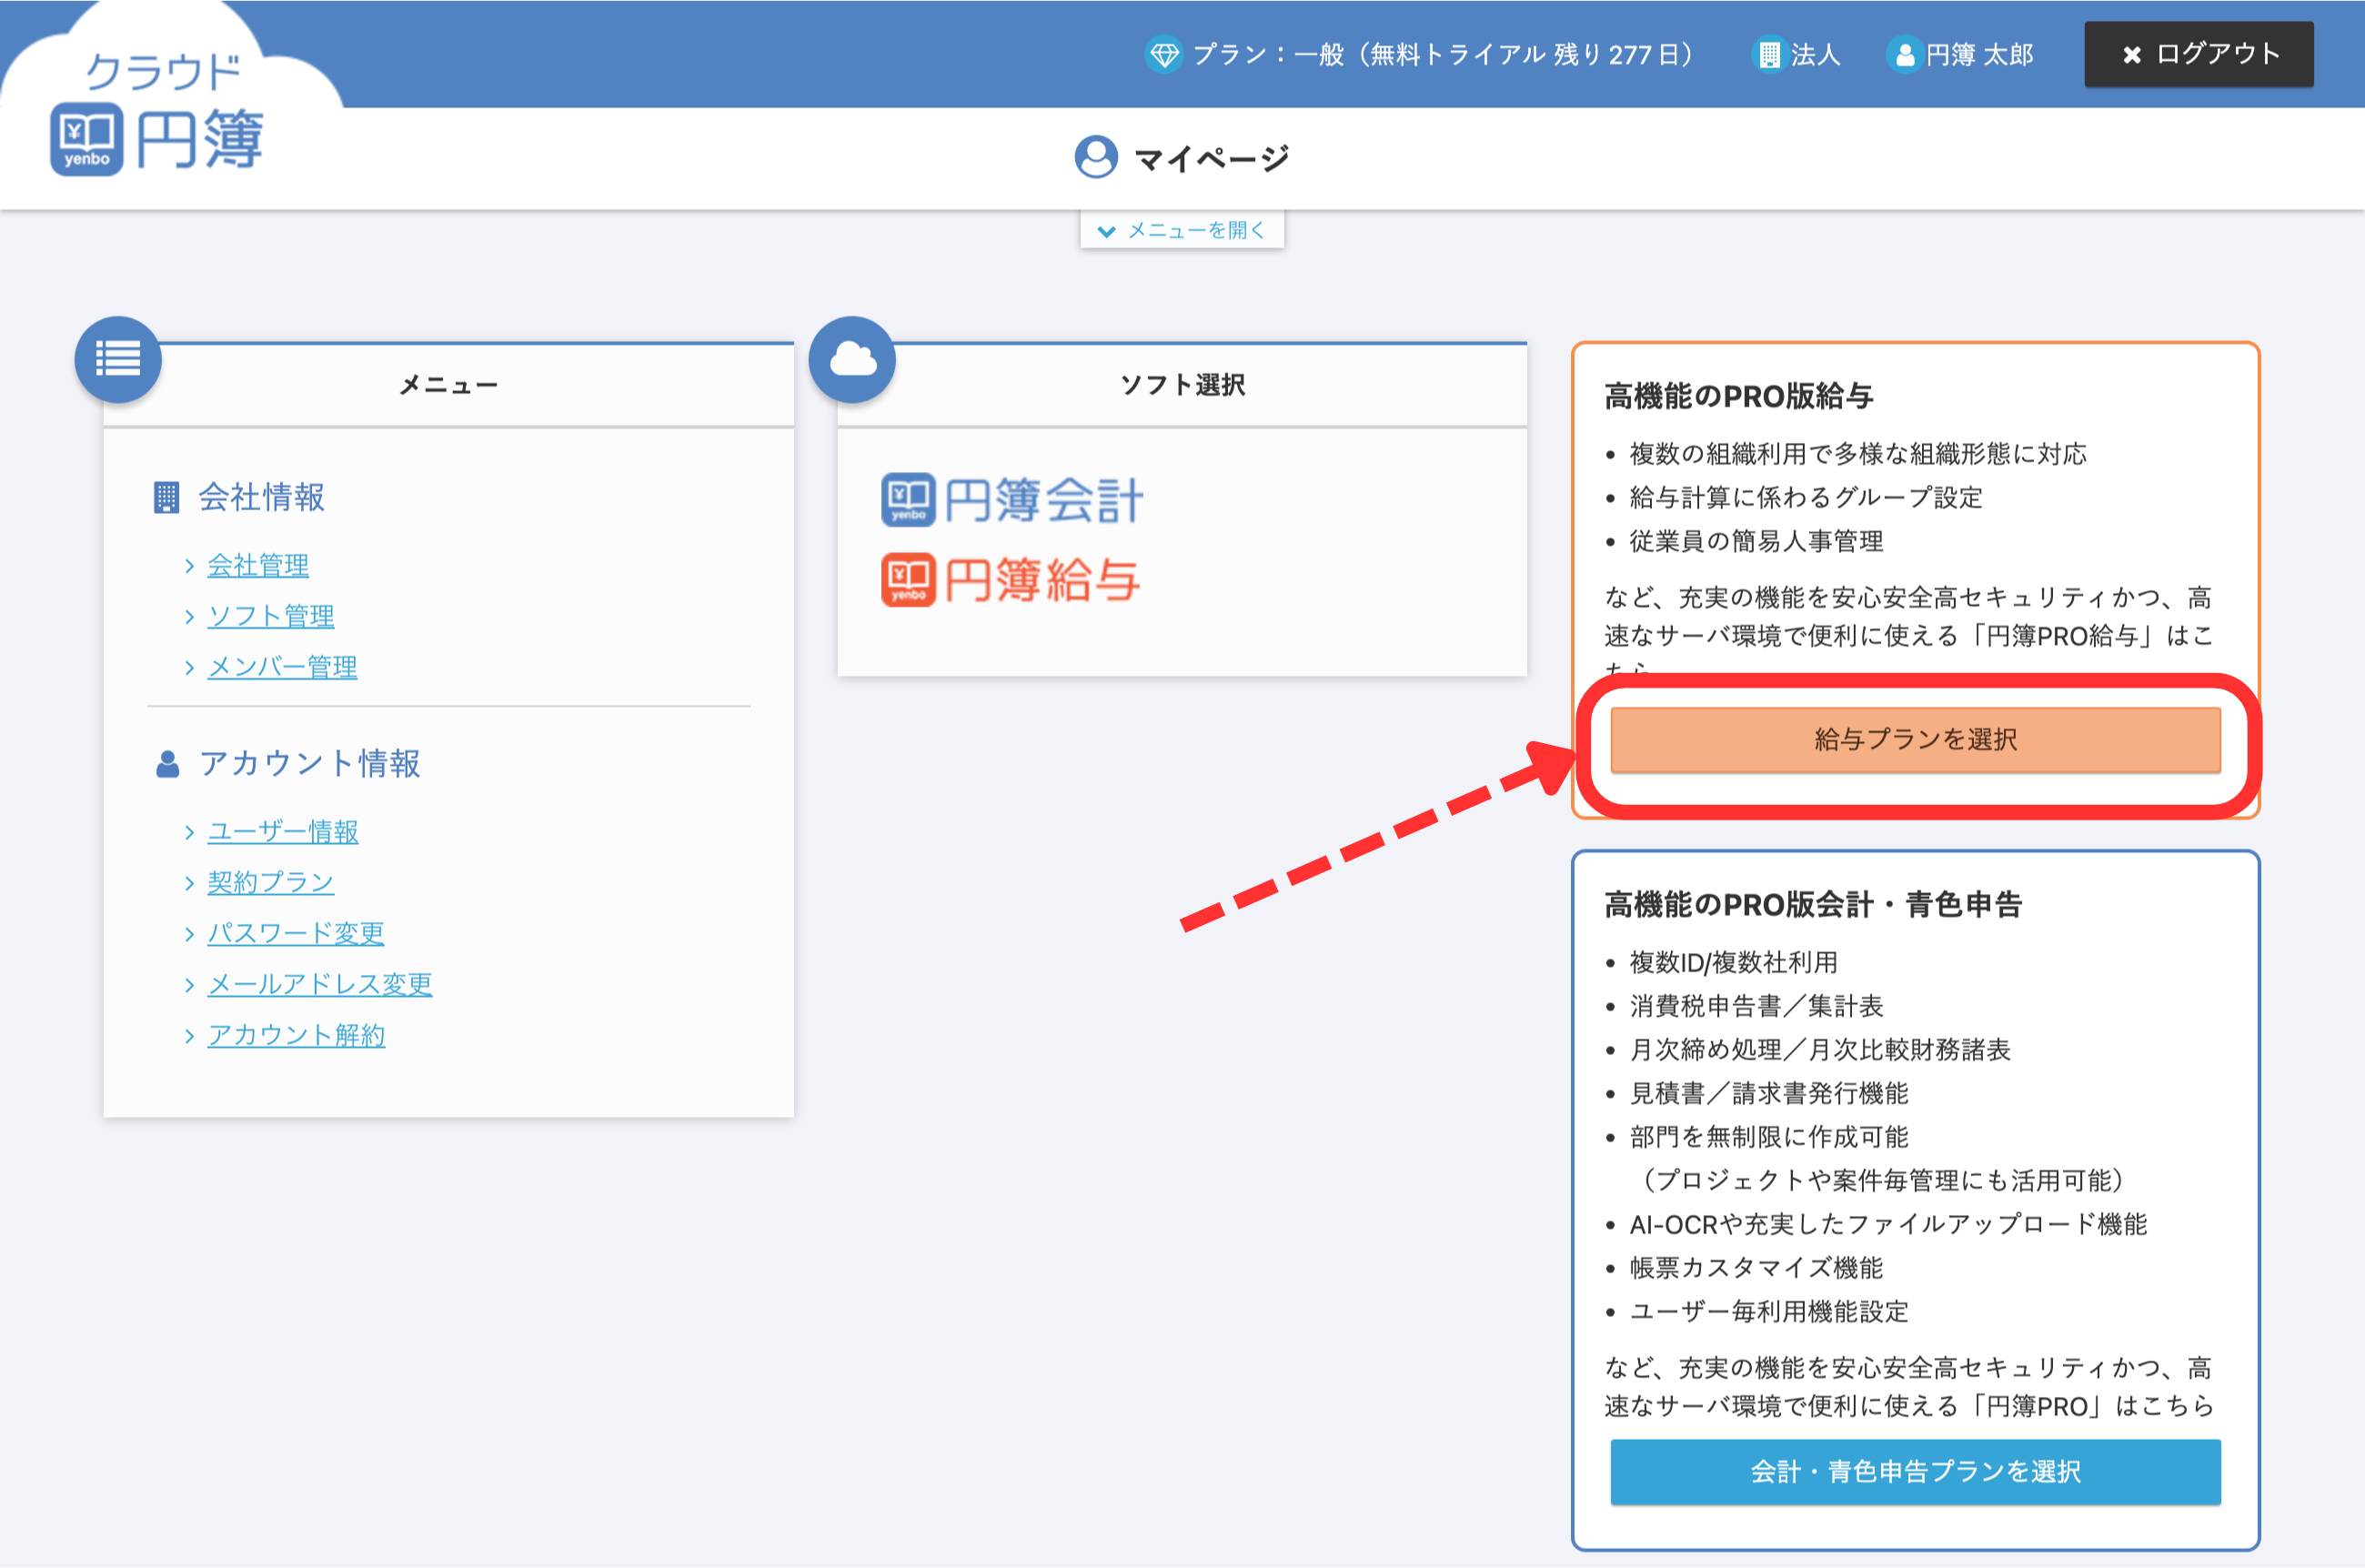Click the 高機能のPRO版給与 heading

pyautogui.click(x=1739, y=396)
